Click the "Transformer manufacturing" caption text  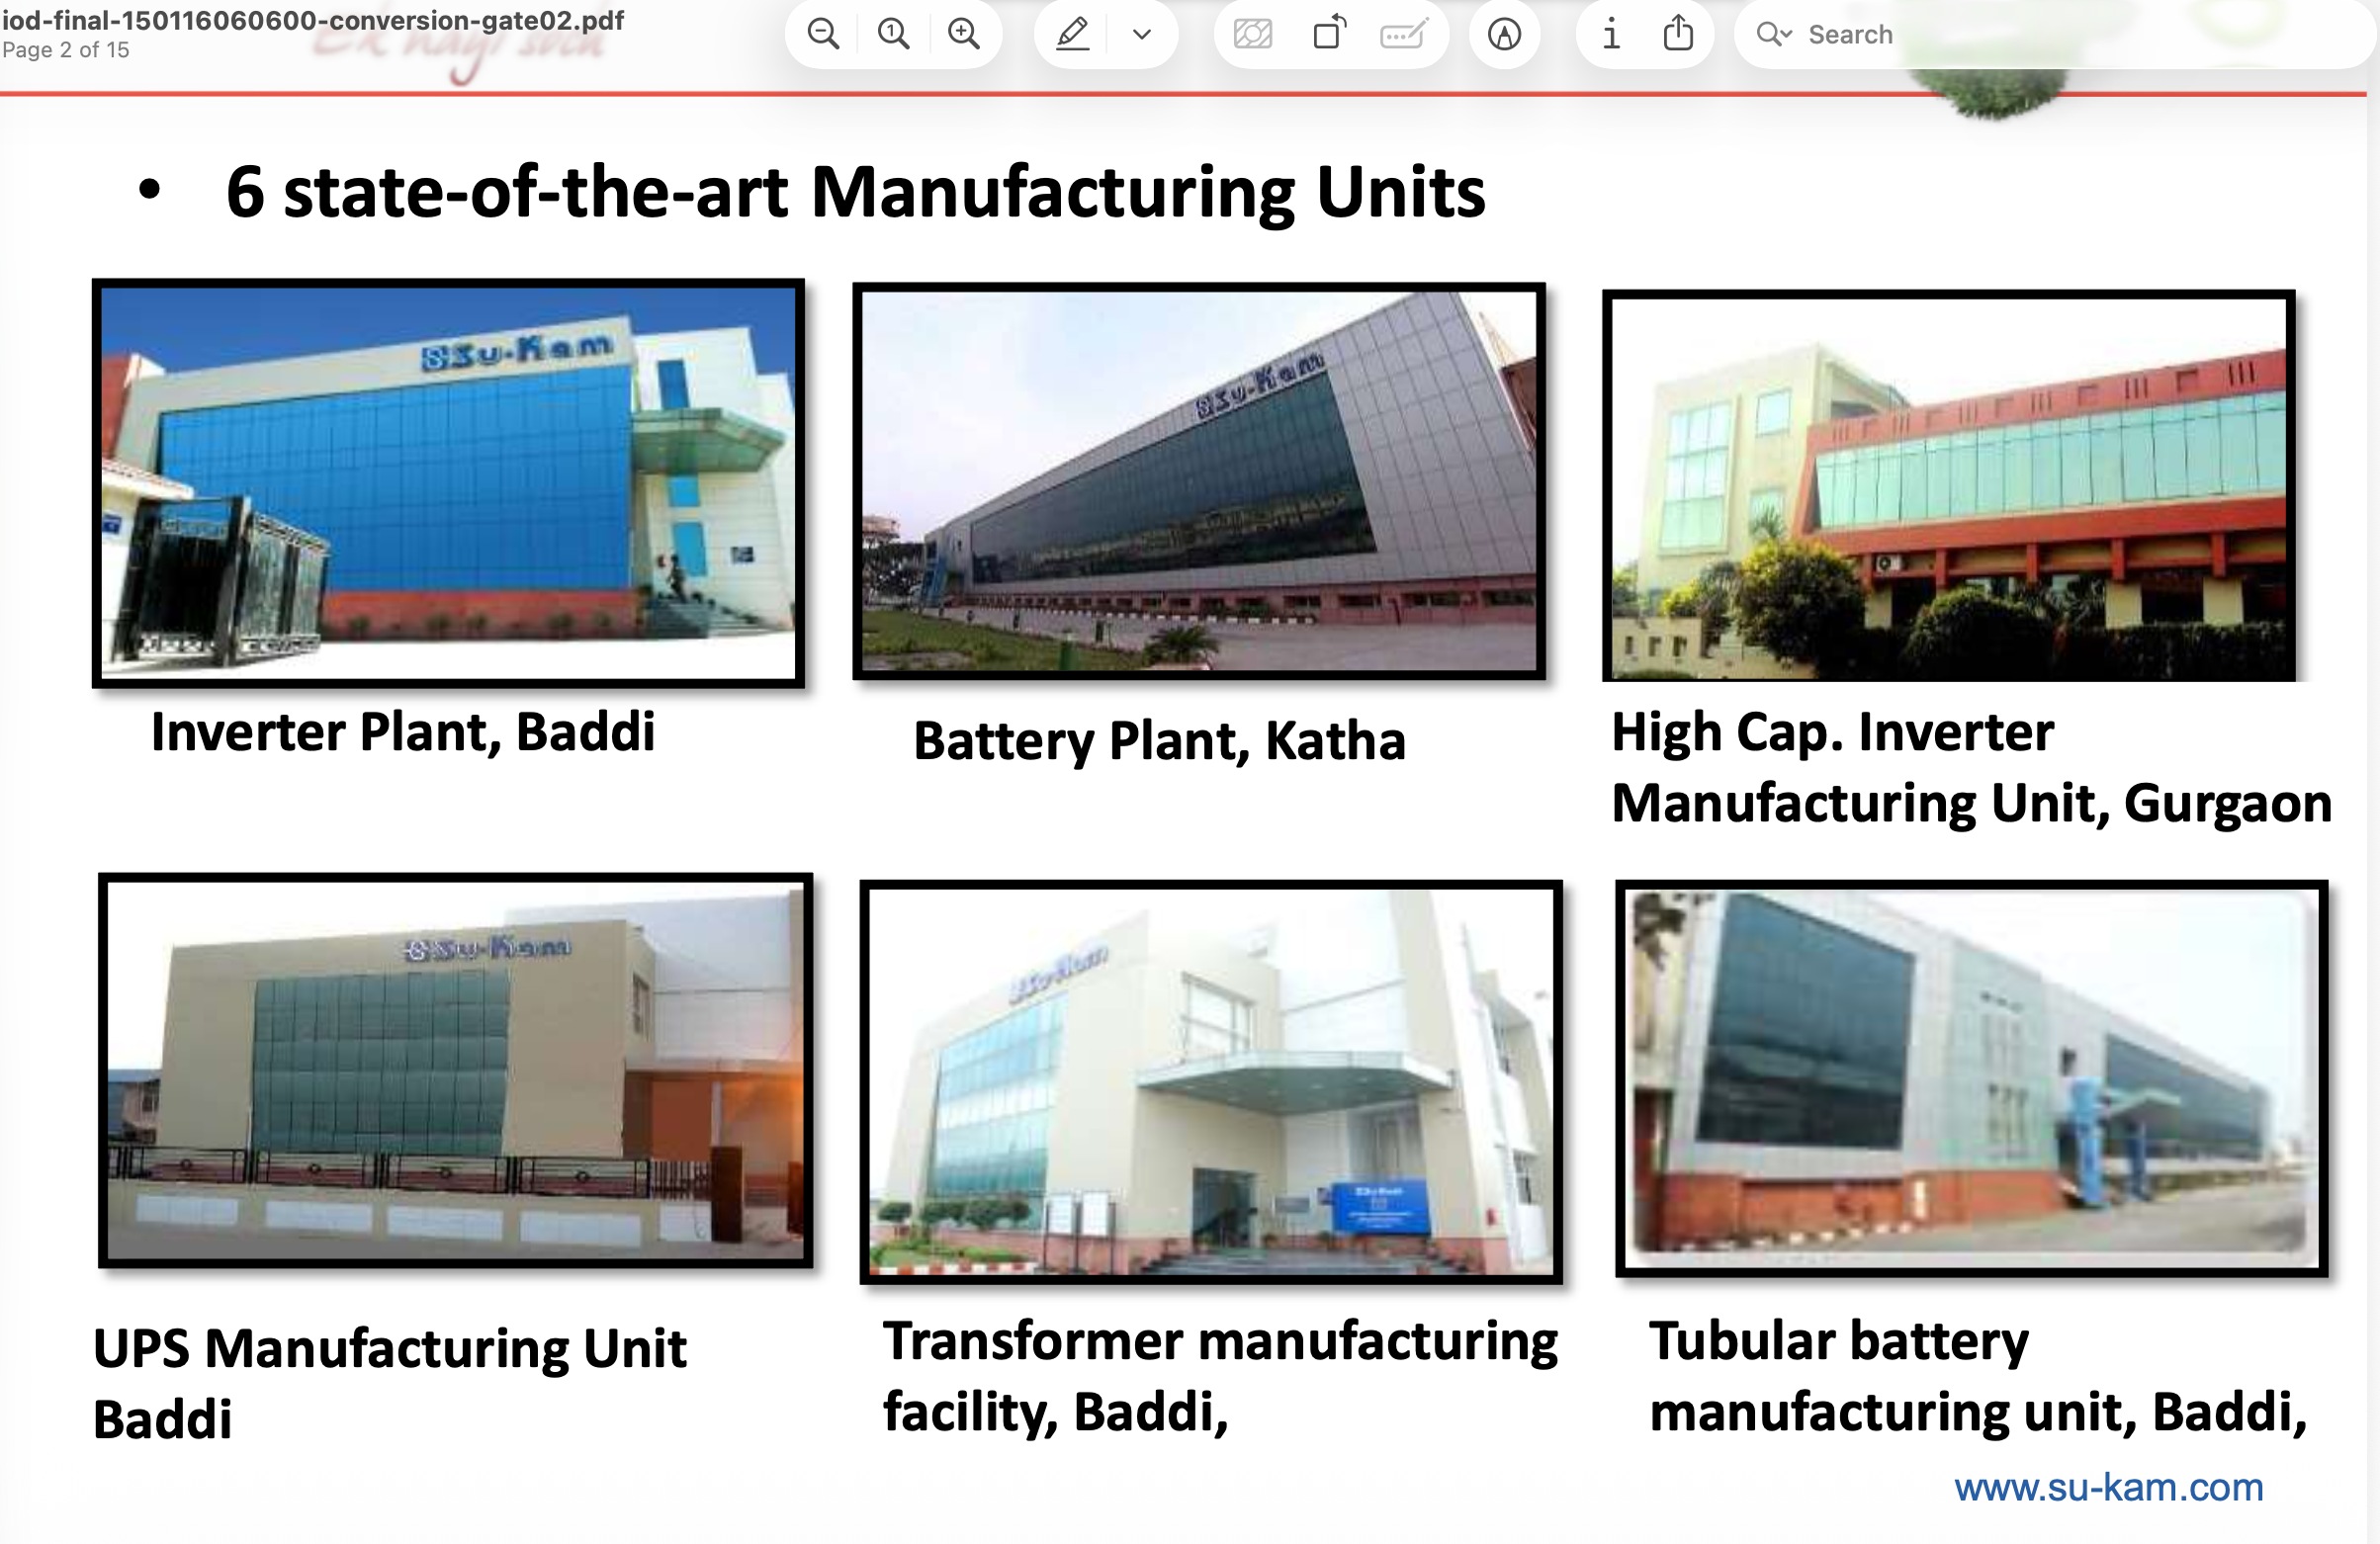[1220, 1341]
